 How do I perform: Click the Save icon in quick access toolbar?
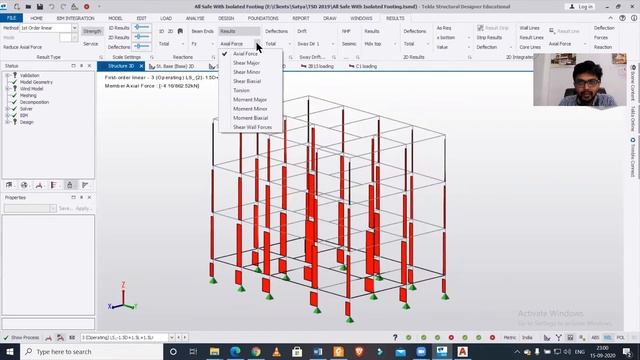[40, 7]
